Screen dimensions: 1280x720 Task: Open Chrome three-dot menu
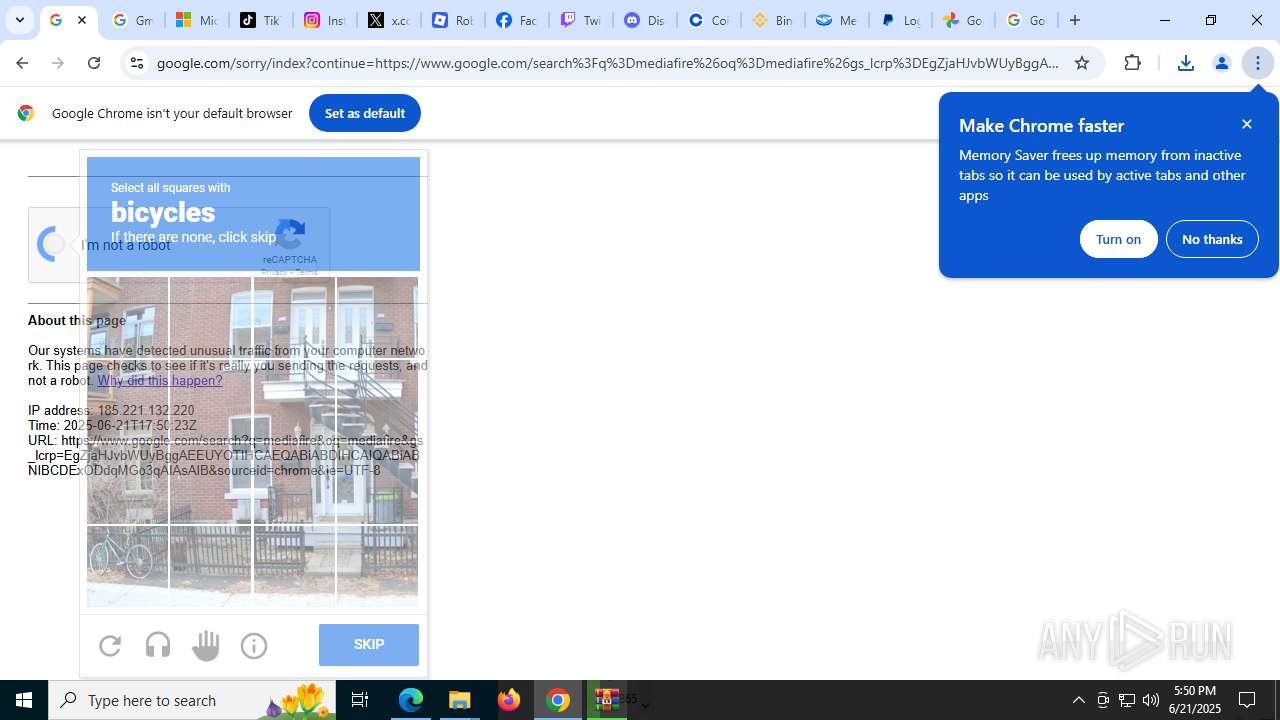pos(1258,63)
